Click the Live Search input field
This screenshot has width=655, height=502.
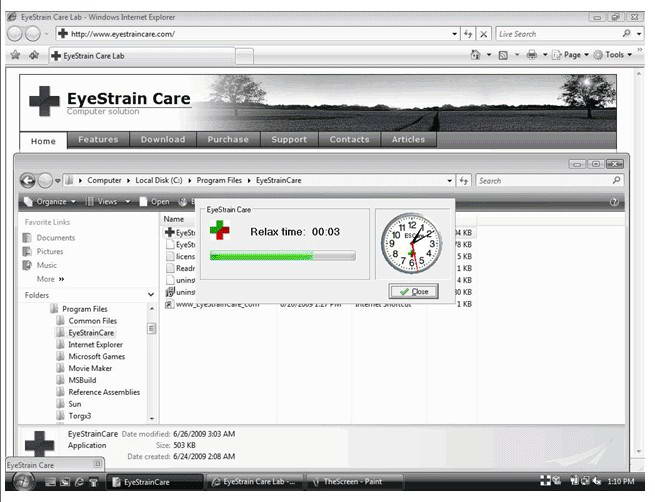click(558, 34)
